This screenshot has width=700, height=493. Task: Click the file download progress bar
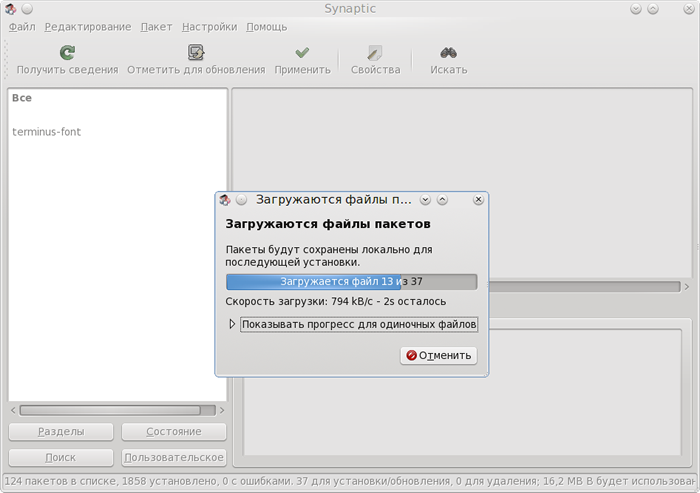pyautogui.click(x=351, y=282)
